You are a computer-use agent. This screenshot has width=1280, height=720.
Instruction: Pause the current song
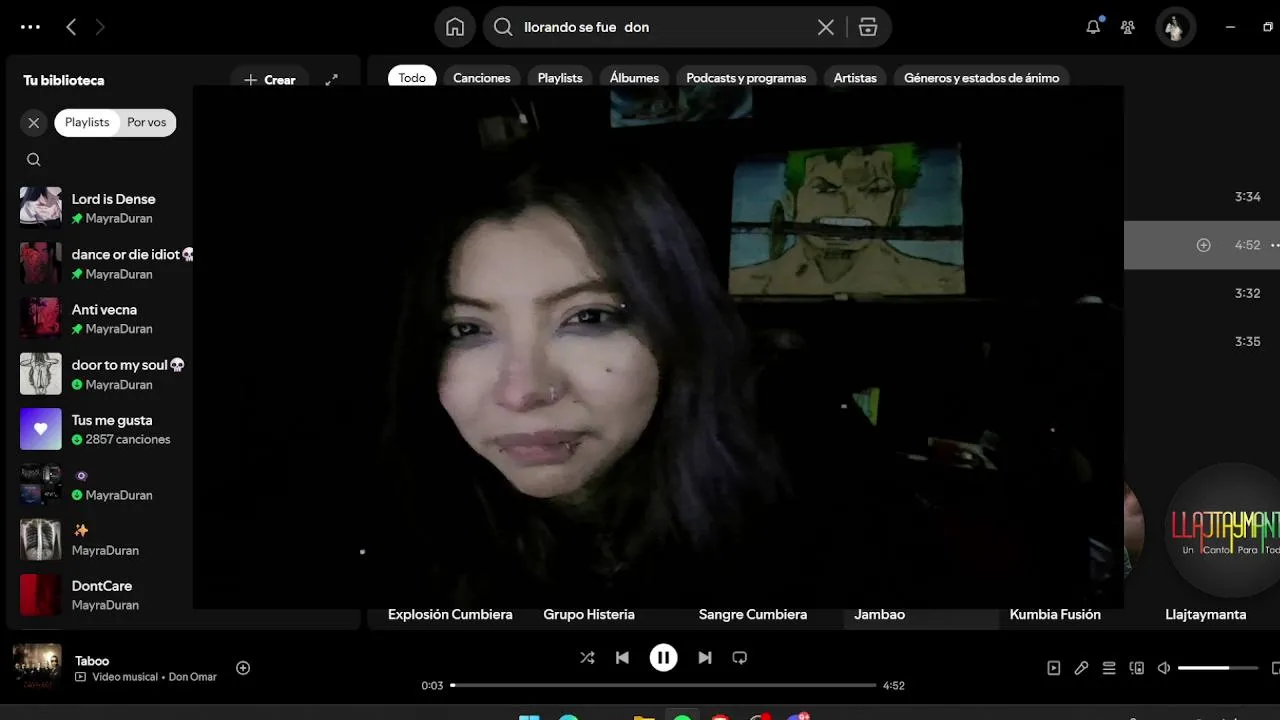click(x=663, y=658)
